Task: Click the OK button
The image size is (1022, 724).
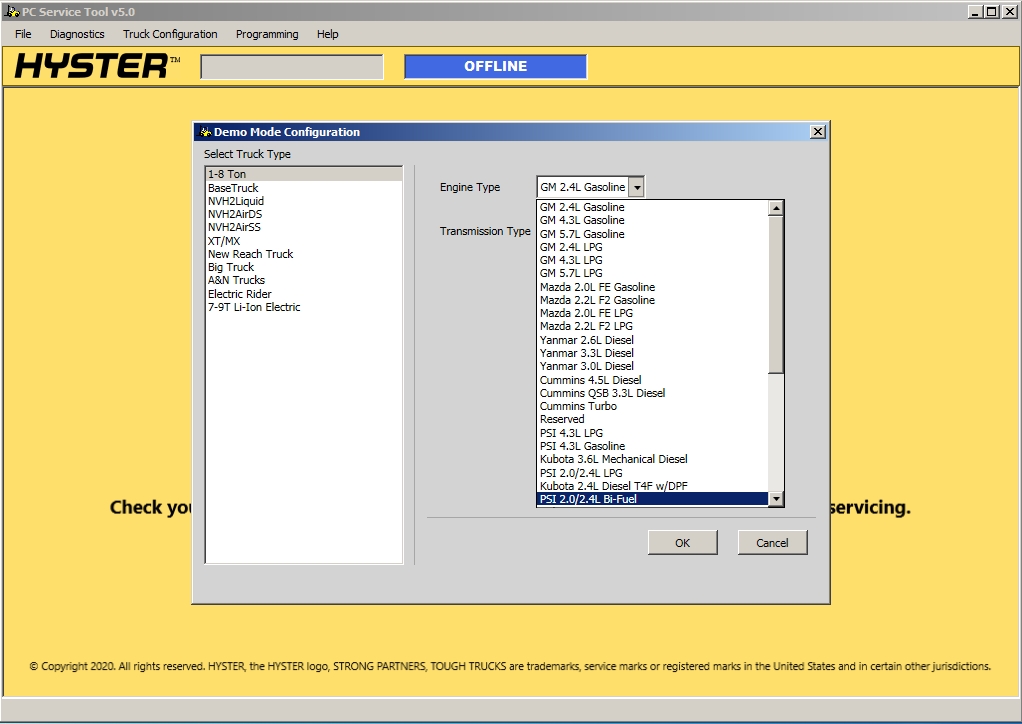Action: click(x=682, y=542)
